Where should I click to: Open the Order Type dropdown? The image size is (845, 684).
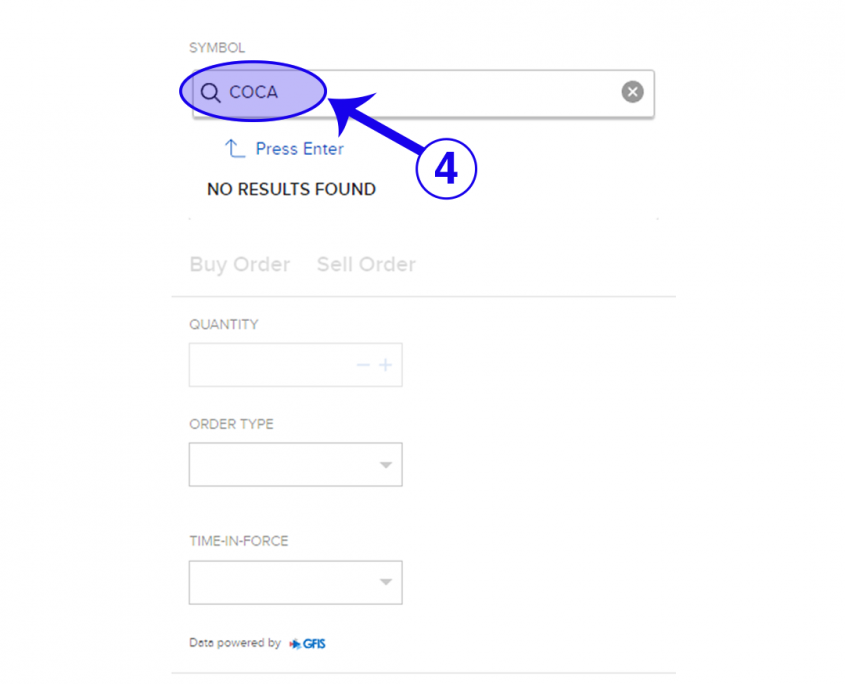[x=295, y=465]
